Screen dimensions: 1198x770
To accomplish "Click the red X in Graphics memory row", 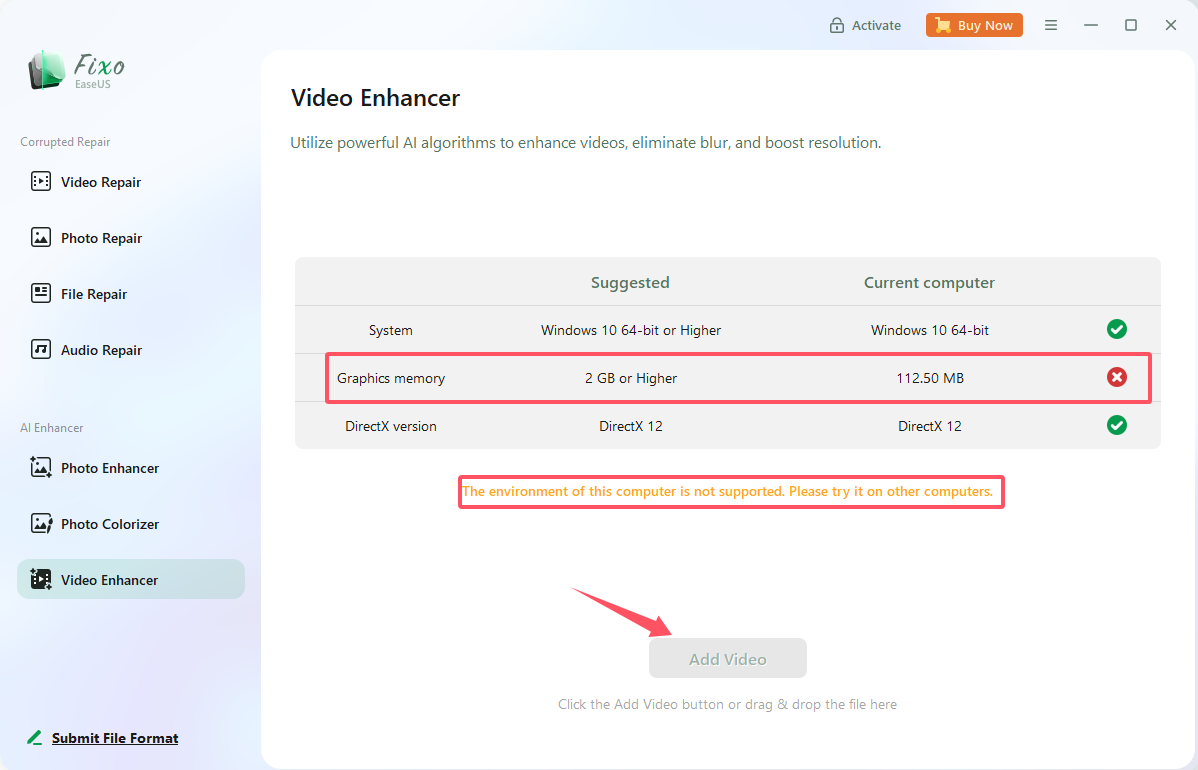I will (x=1116, y=377).
